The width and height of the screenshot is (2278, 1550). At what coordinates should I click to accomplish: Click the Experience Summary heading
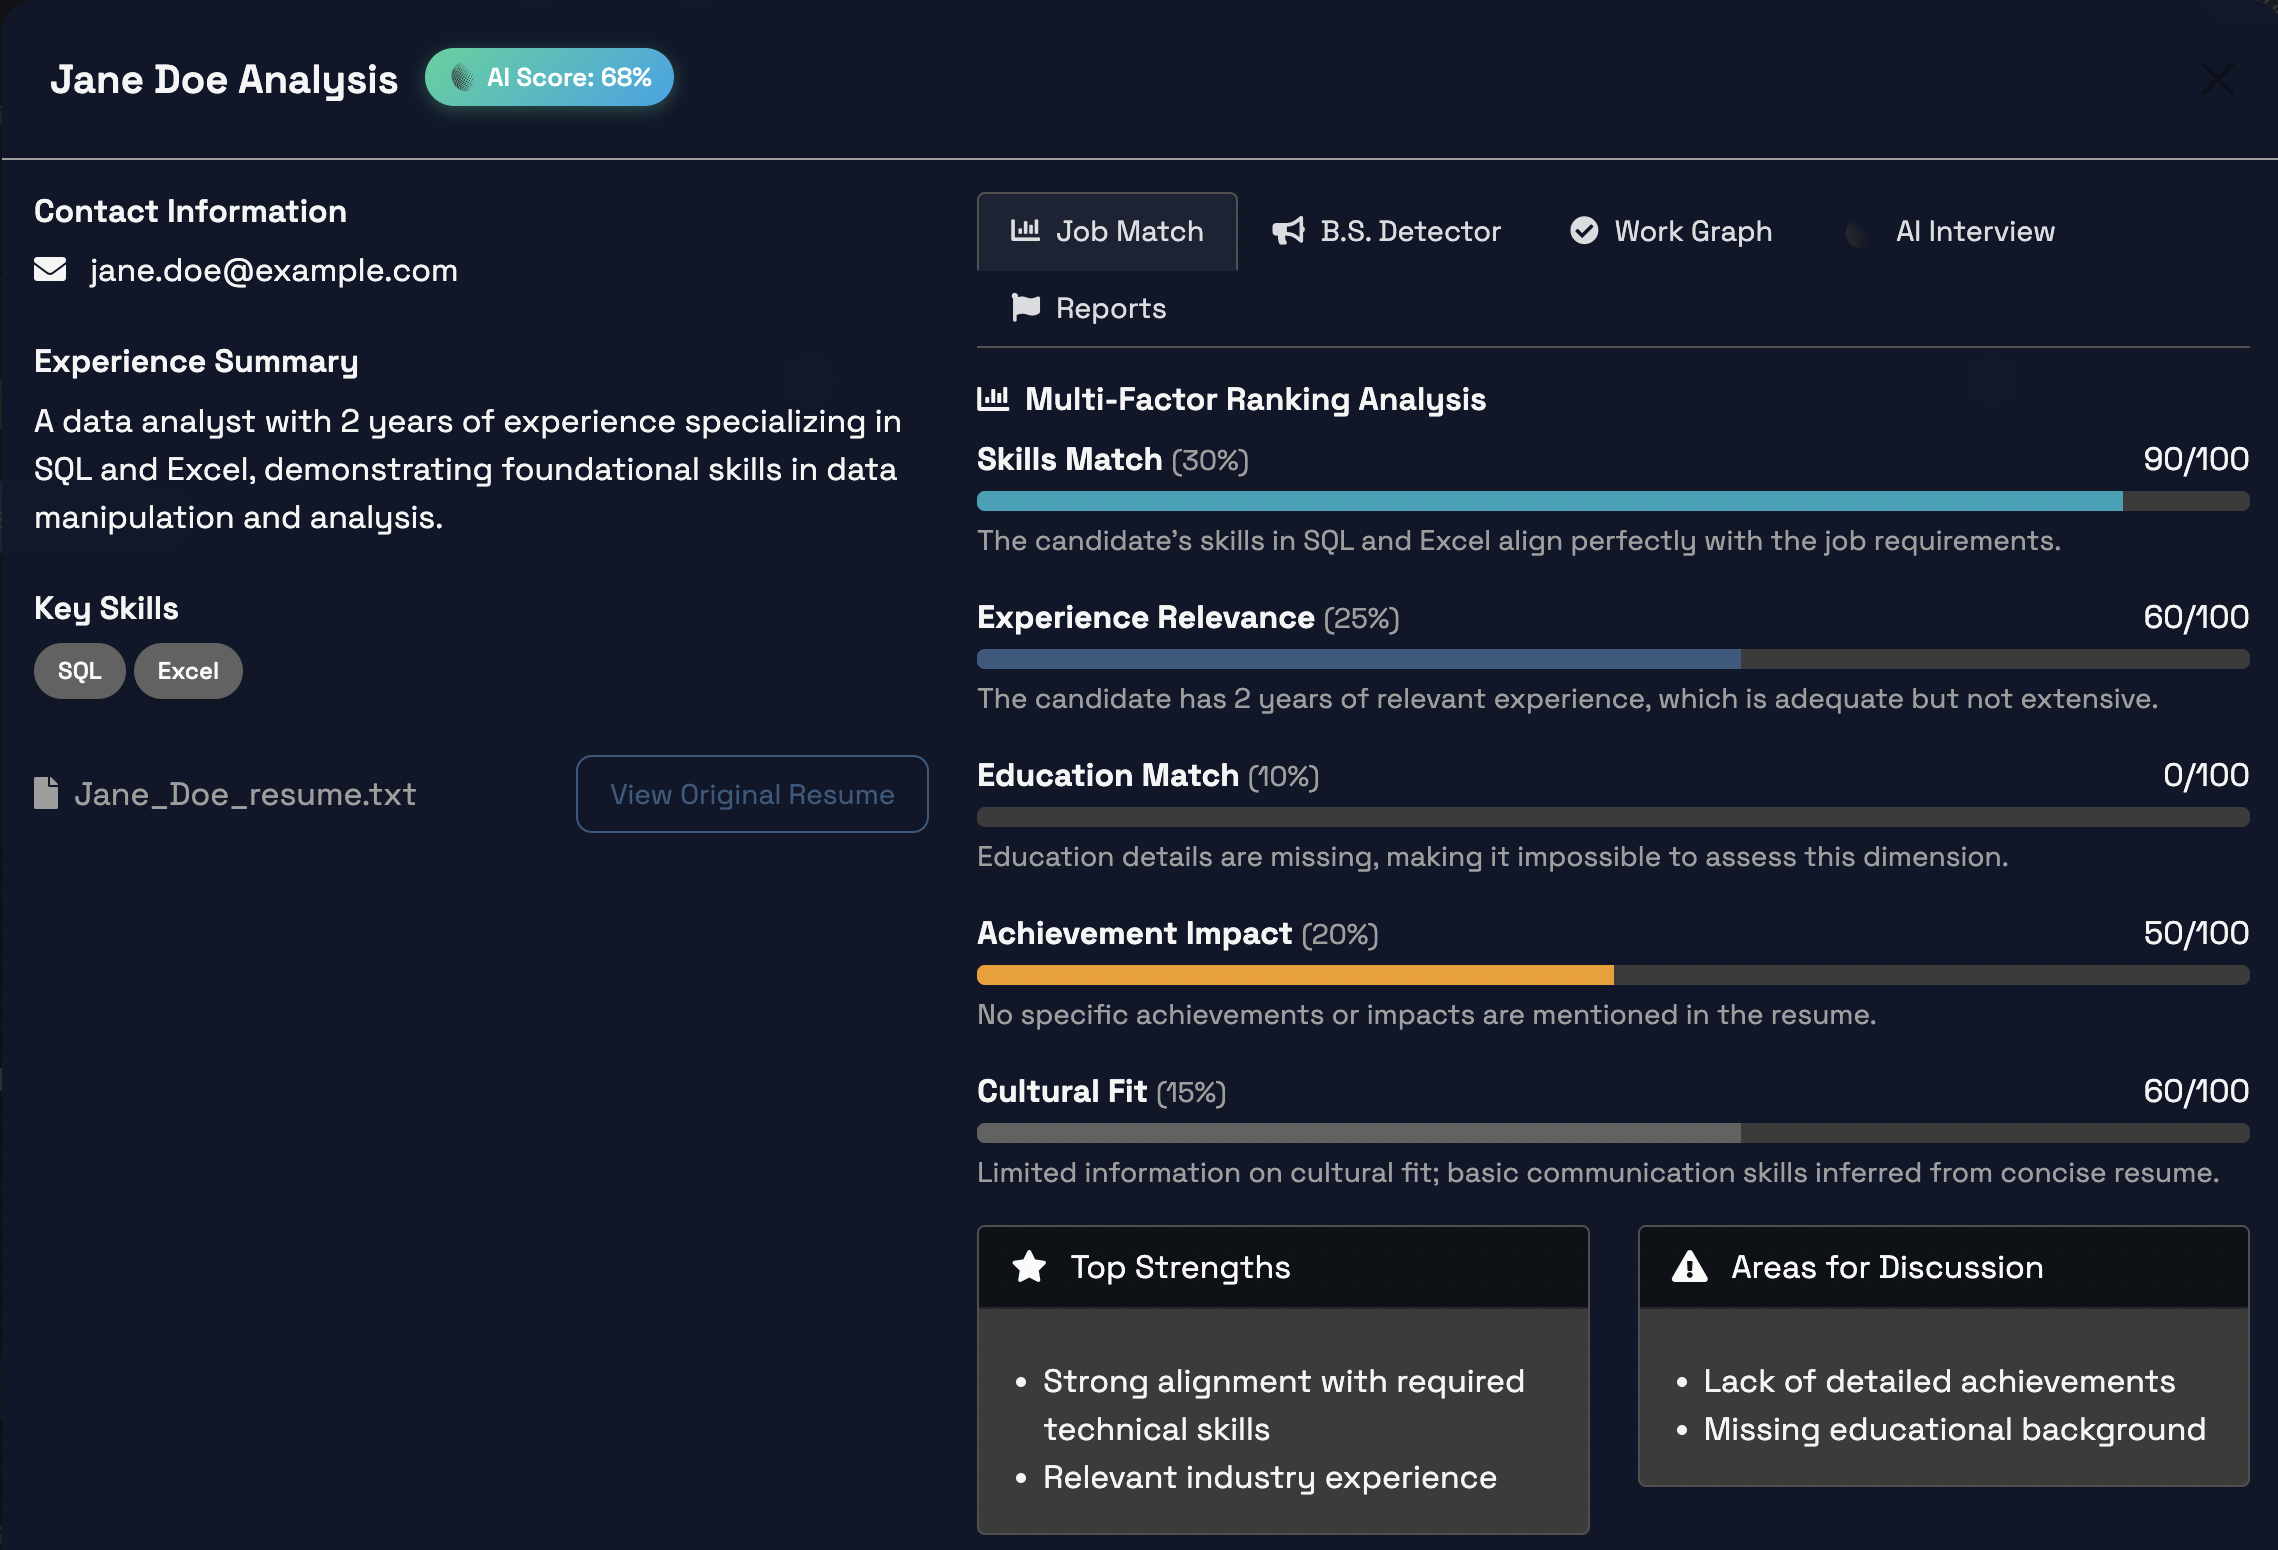[196, 361]
